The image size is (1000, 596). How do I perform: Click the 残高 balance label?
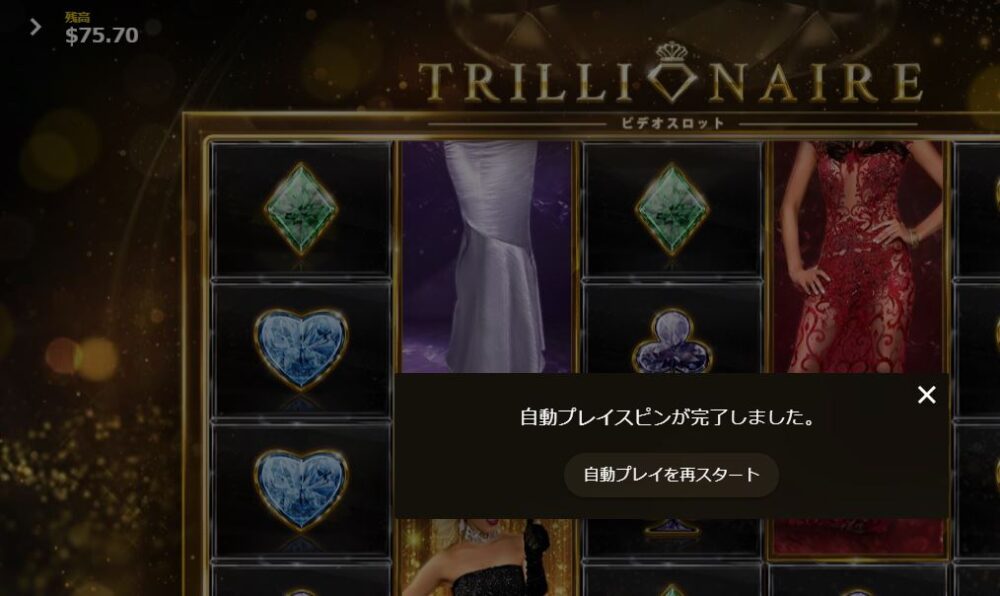pos(77,17)
